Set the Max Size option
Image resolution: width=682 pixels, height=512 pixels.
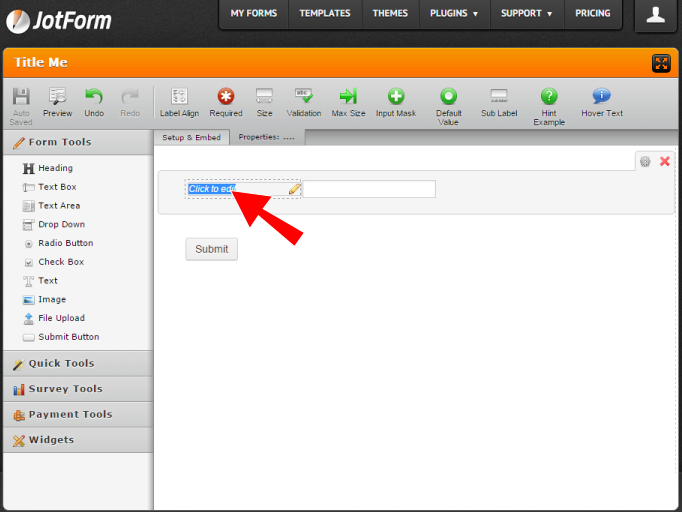[348, 103]
